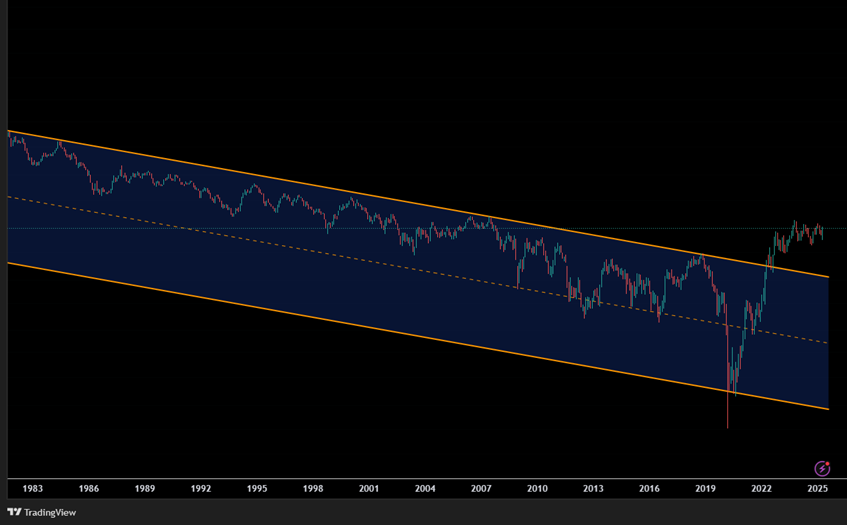
Task: Click the 1986 label on time axis
Action: point(89,488)
